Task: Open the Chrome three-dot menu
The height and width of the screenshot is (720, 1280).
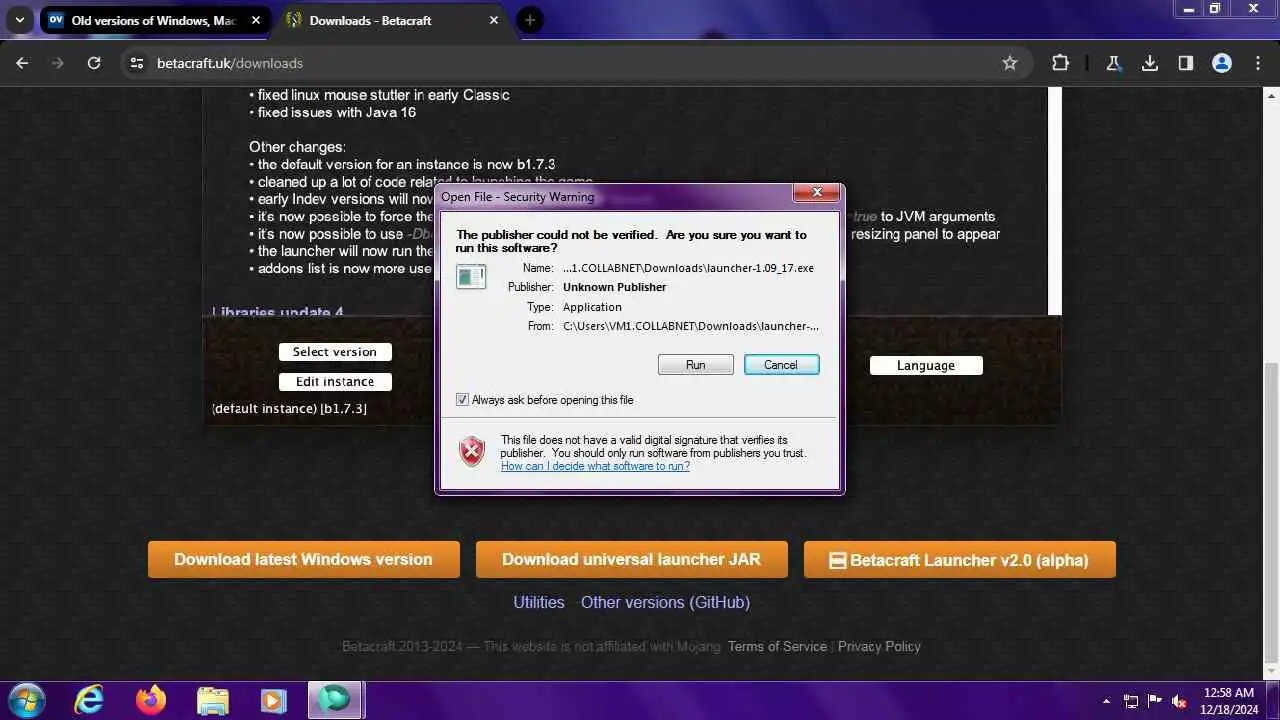Action: tap(1258, 63)
